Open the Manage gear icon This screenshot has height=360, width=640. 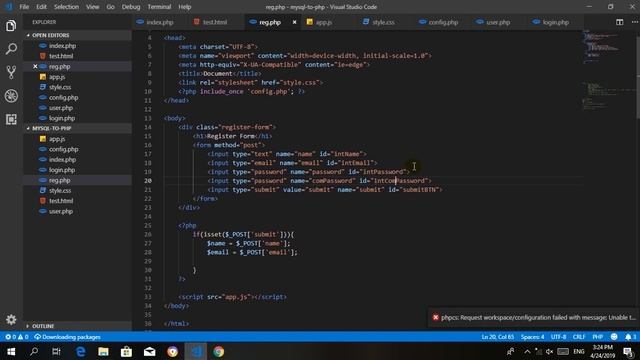pos(11,320)
